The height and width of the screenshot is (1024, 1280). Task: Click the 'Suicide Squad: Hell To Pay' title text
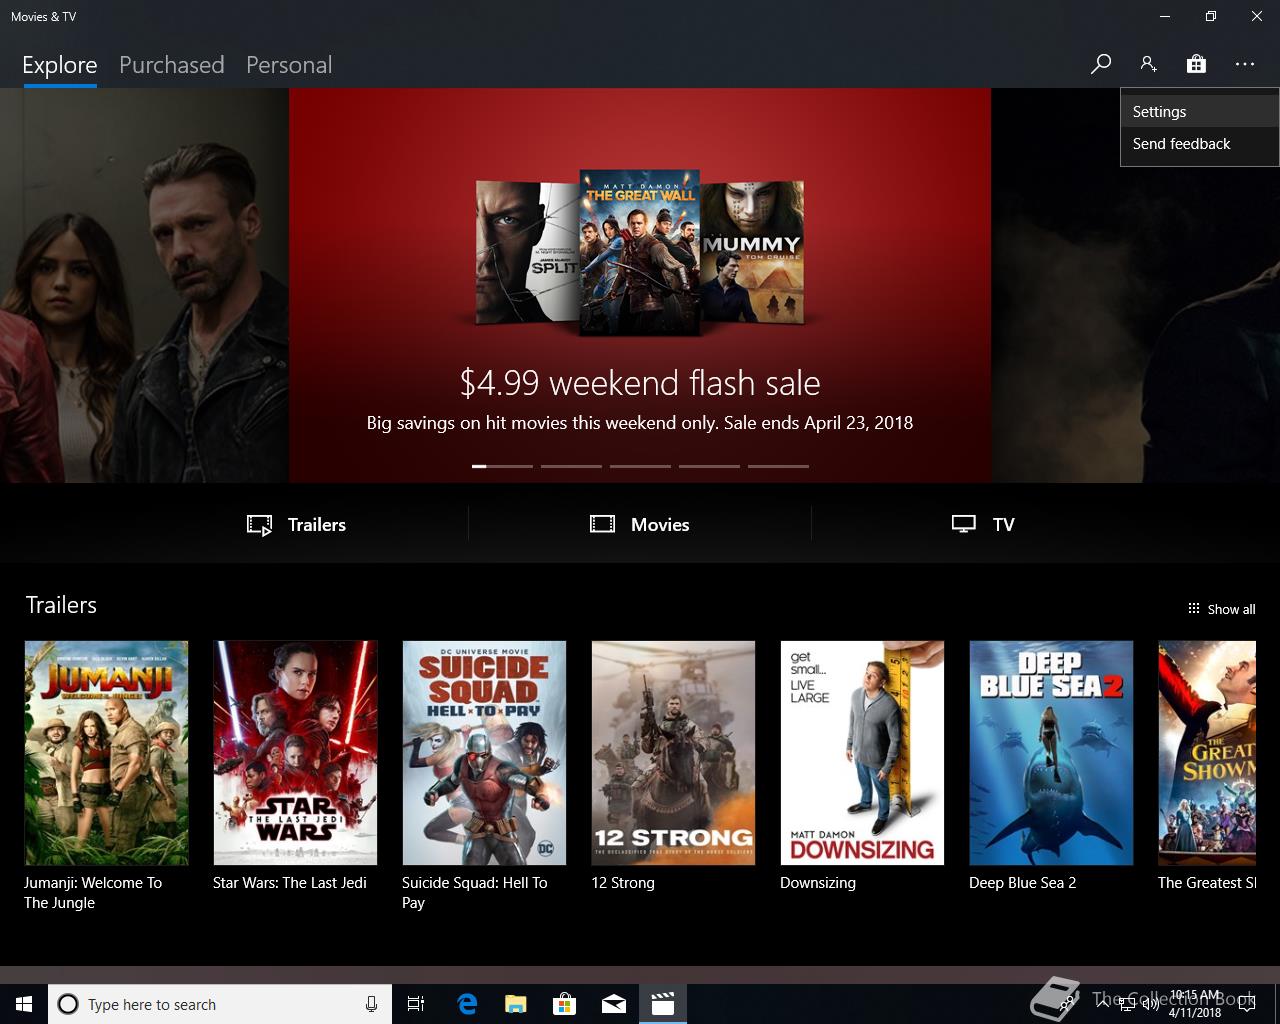[x=475, y=892]
